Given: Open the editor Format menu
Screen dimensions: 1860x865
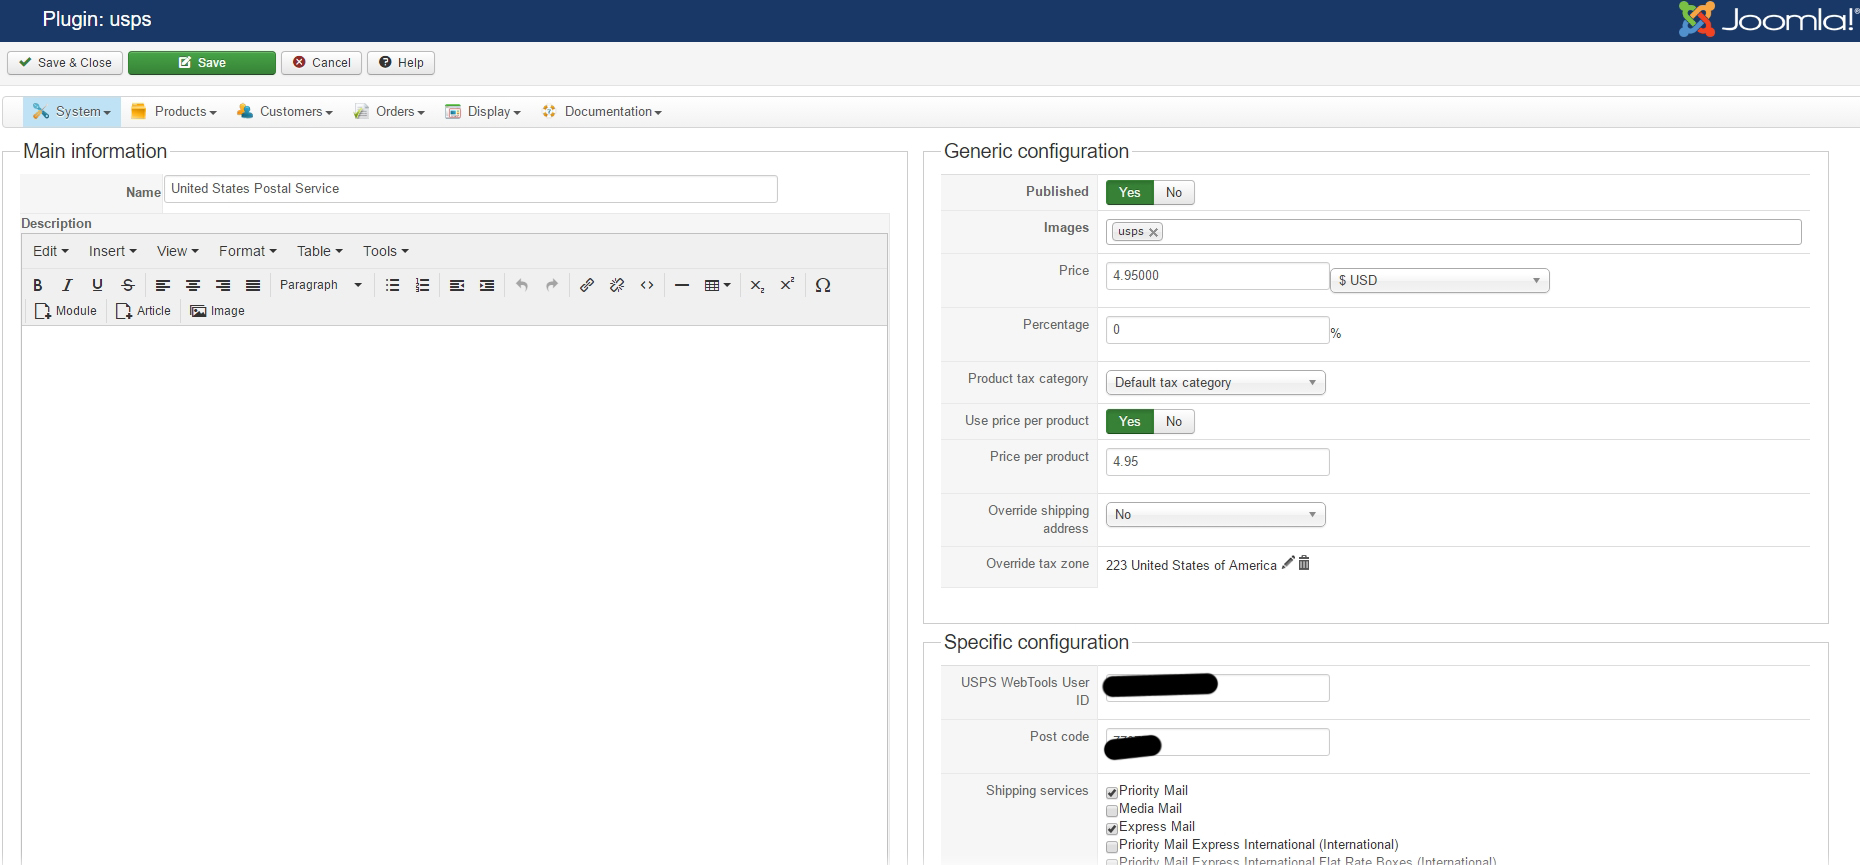Looking at the screenshot, I should (248, 251).
